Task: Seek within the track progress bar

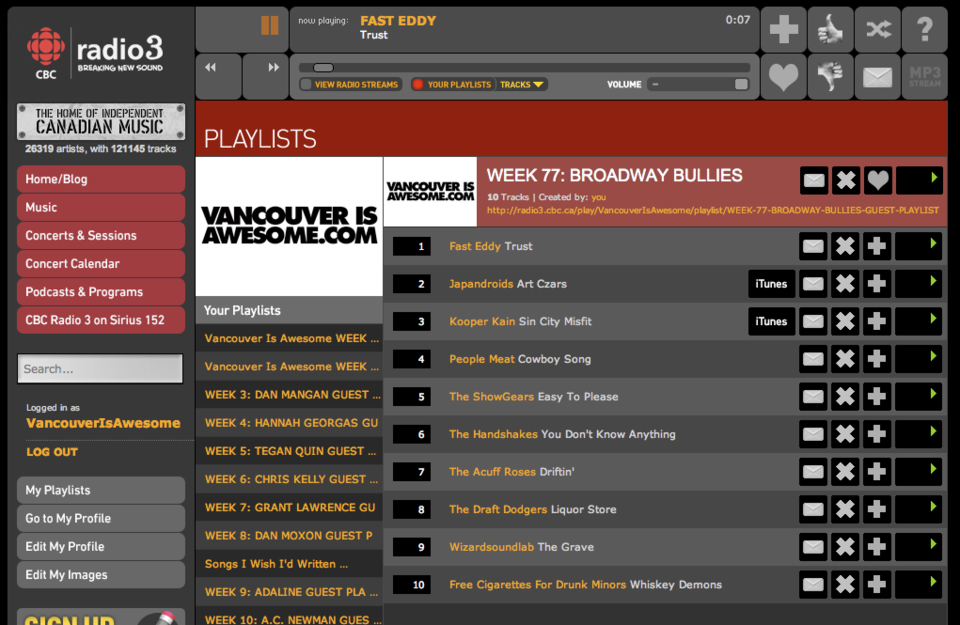Action: click(524, 67)
